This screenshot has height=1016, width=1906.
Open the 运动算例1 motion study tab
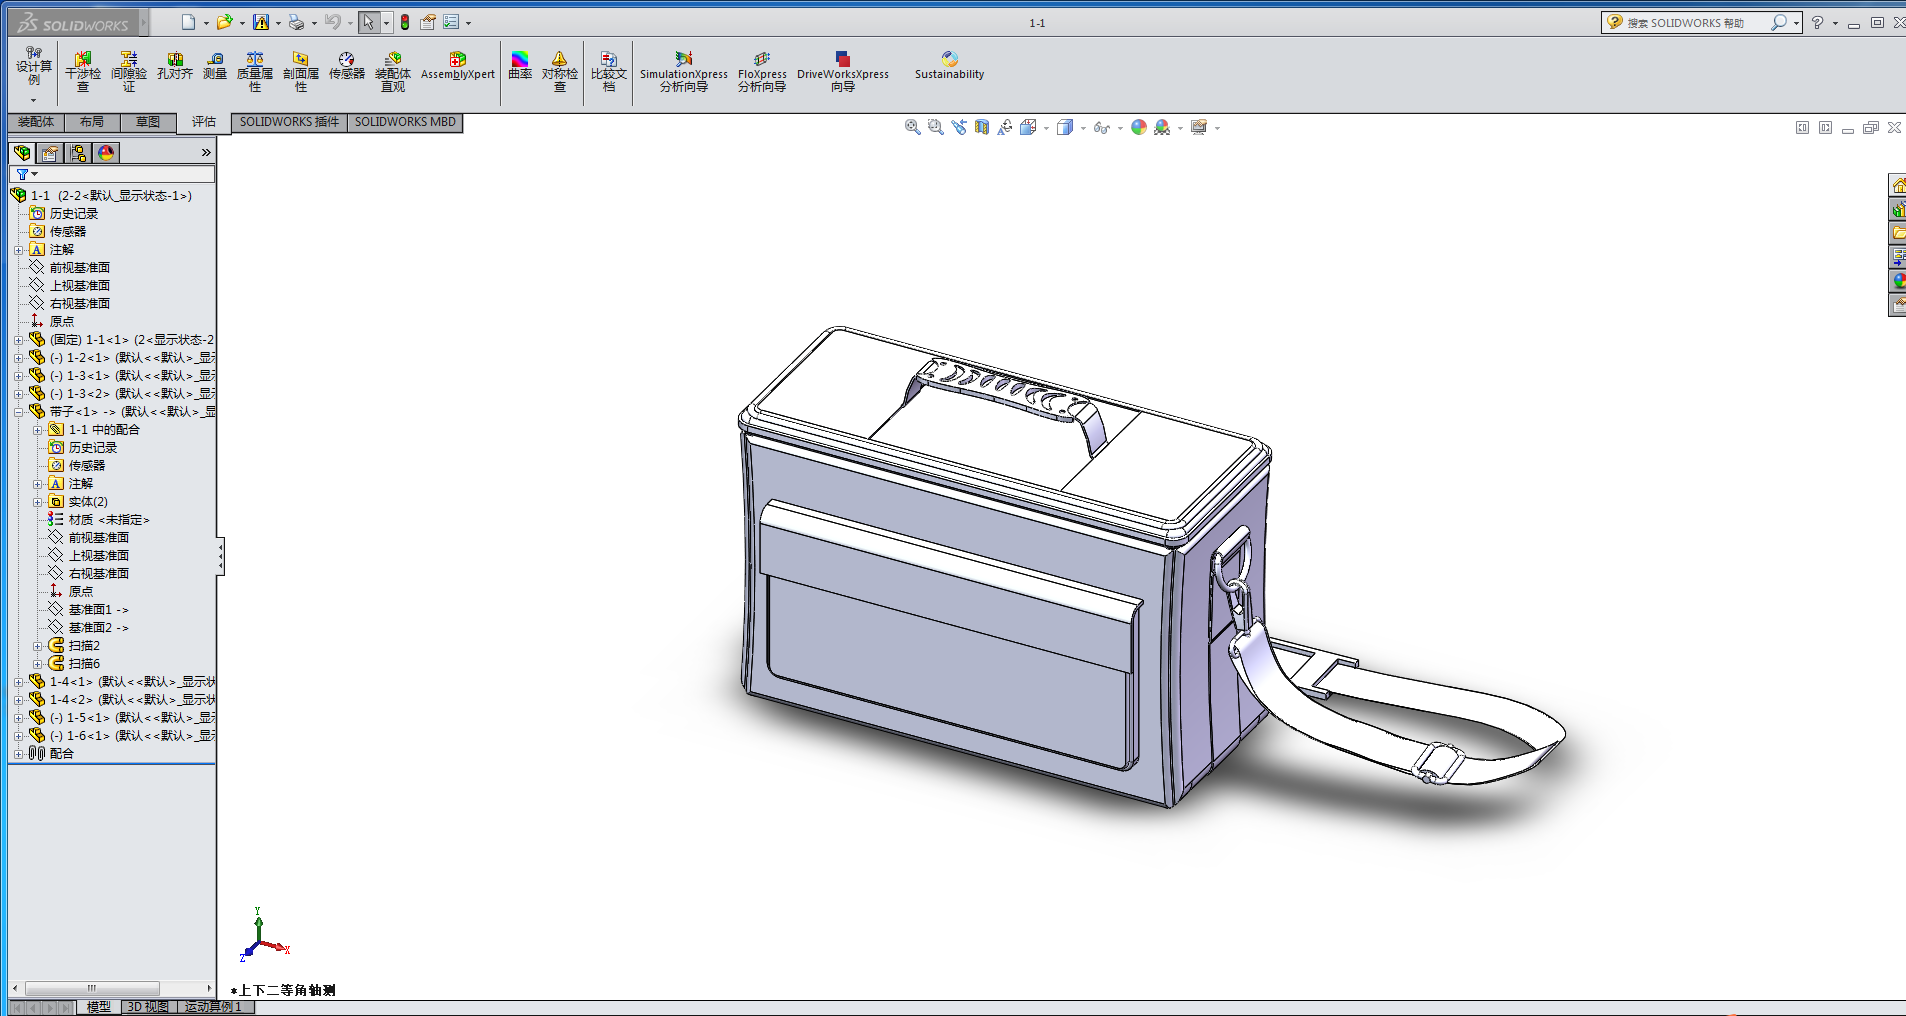[213, 1007]
